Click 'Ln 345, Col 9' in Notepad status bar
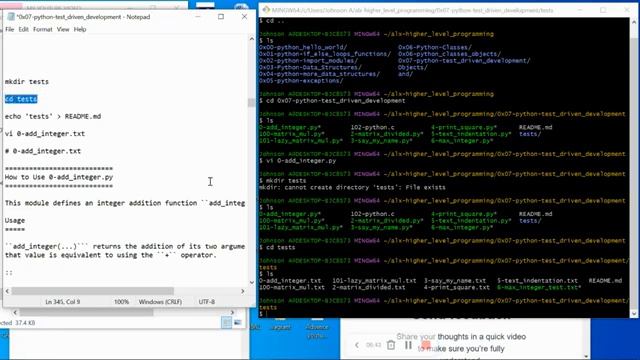The image size is (640, 360). pos(62,302)
